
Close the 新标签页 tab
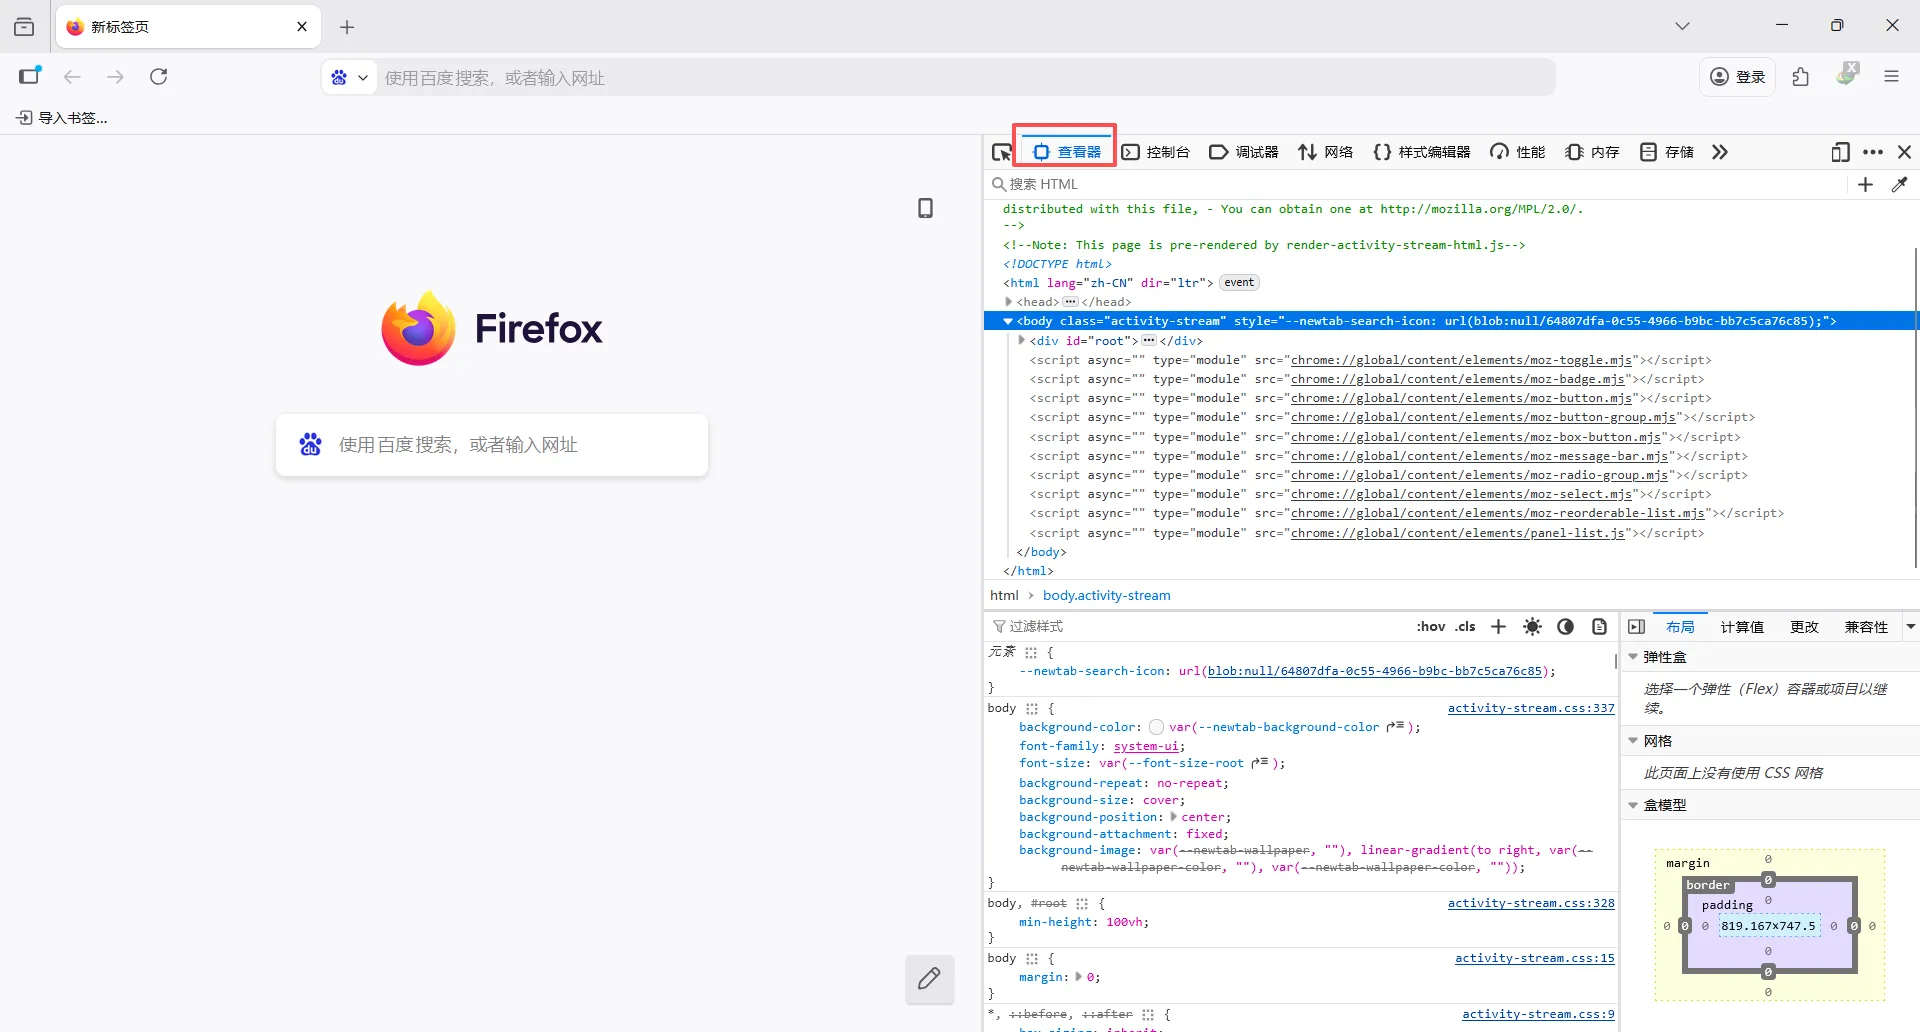[x=302, y=27]
